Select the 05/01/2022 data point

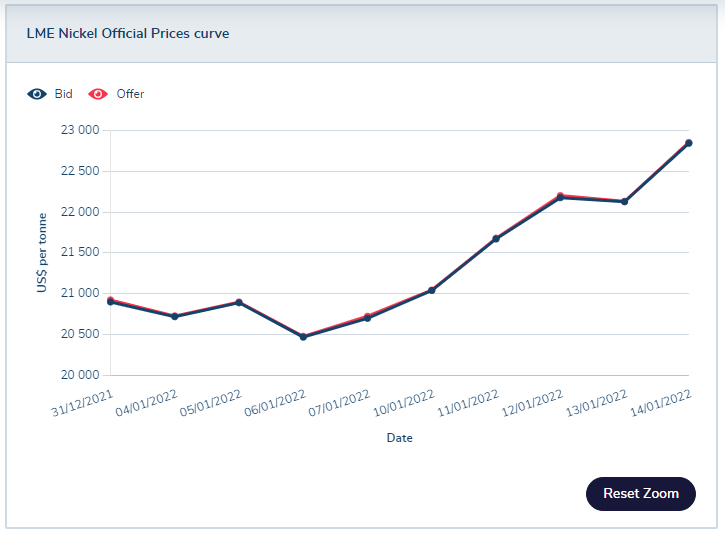point(239,302)
